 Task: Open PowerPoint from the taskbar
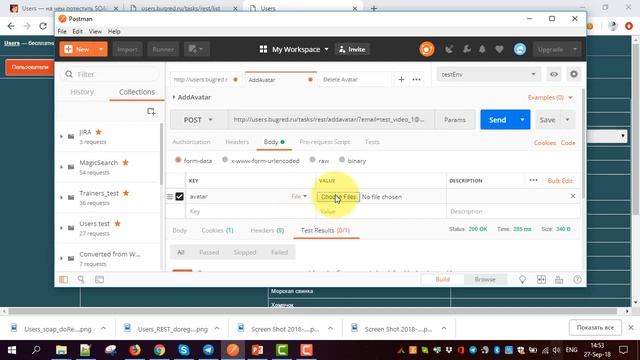(257, 350)
